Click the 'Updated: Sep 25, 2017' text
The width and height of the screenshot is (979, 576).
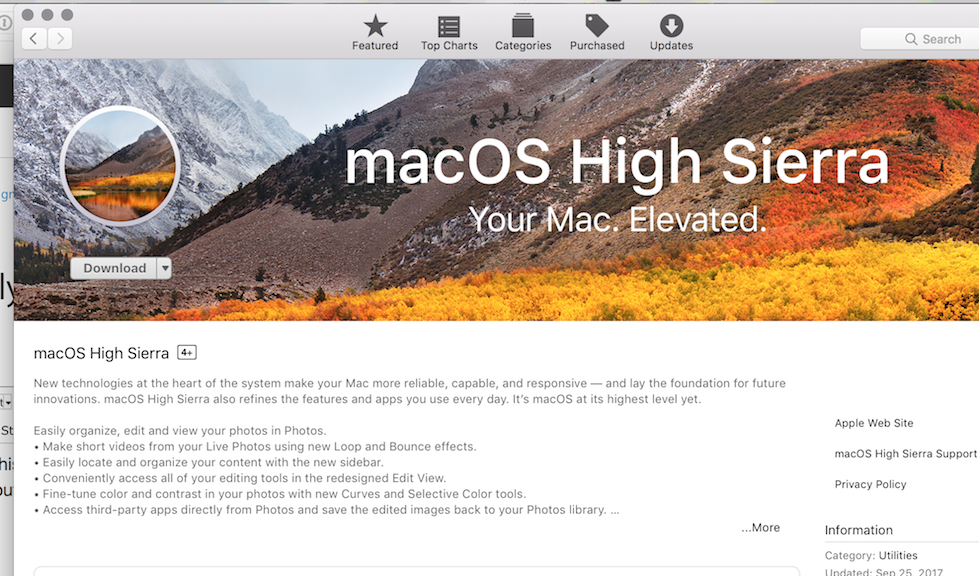(883, 571)
